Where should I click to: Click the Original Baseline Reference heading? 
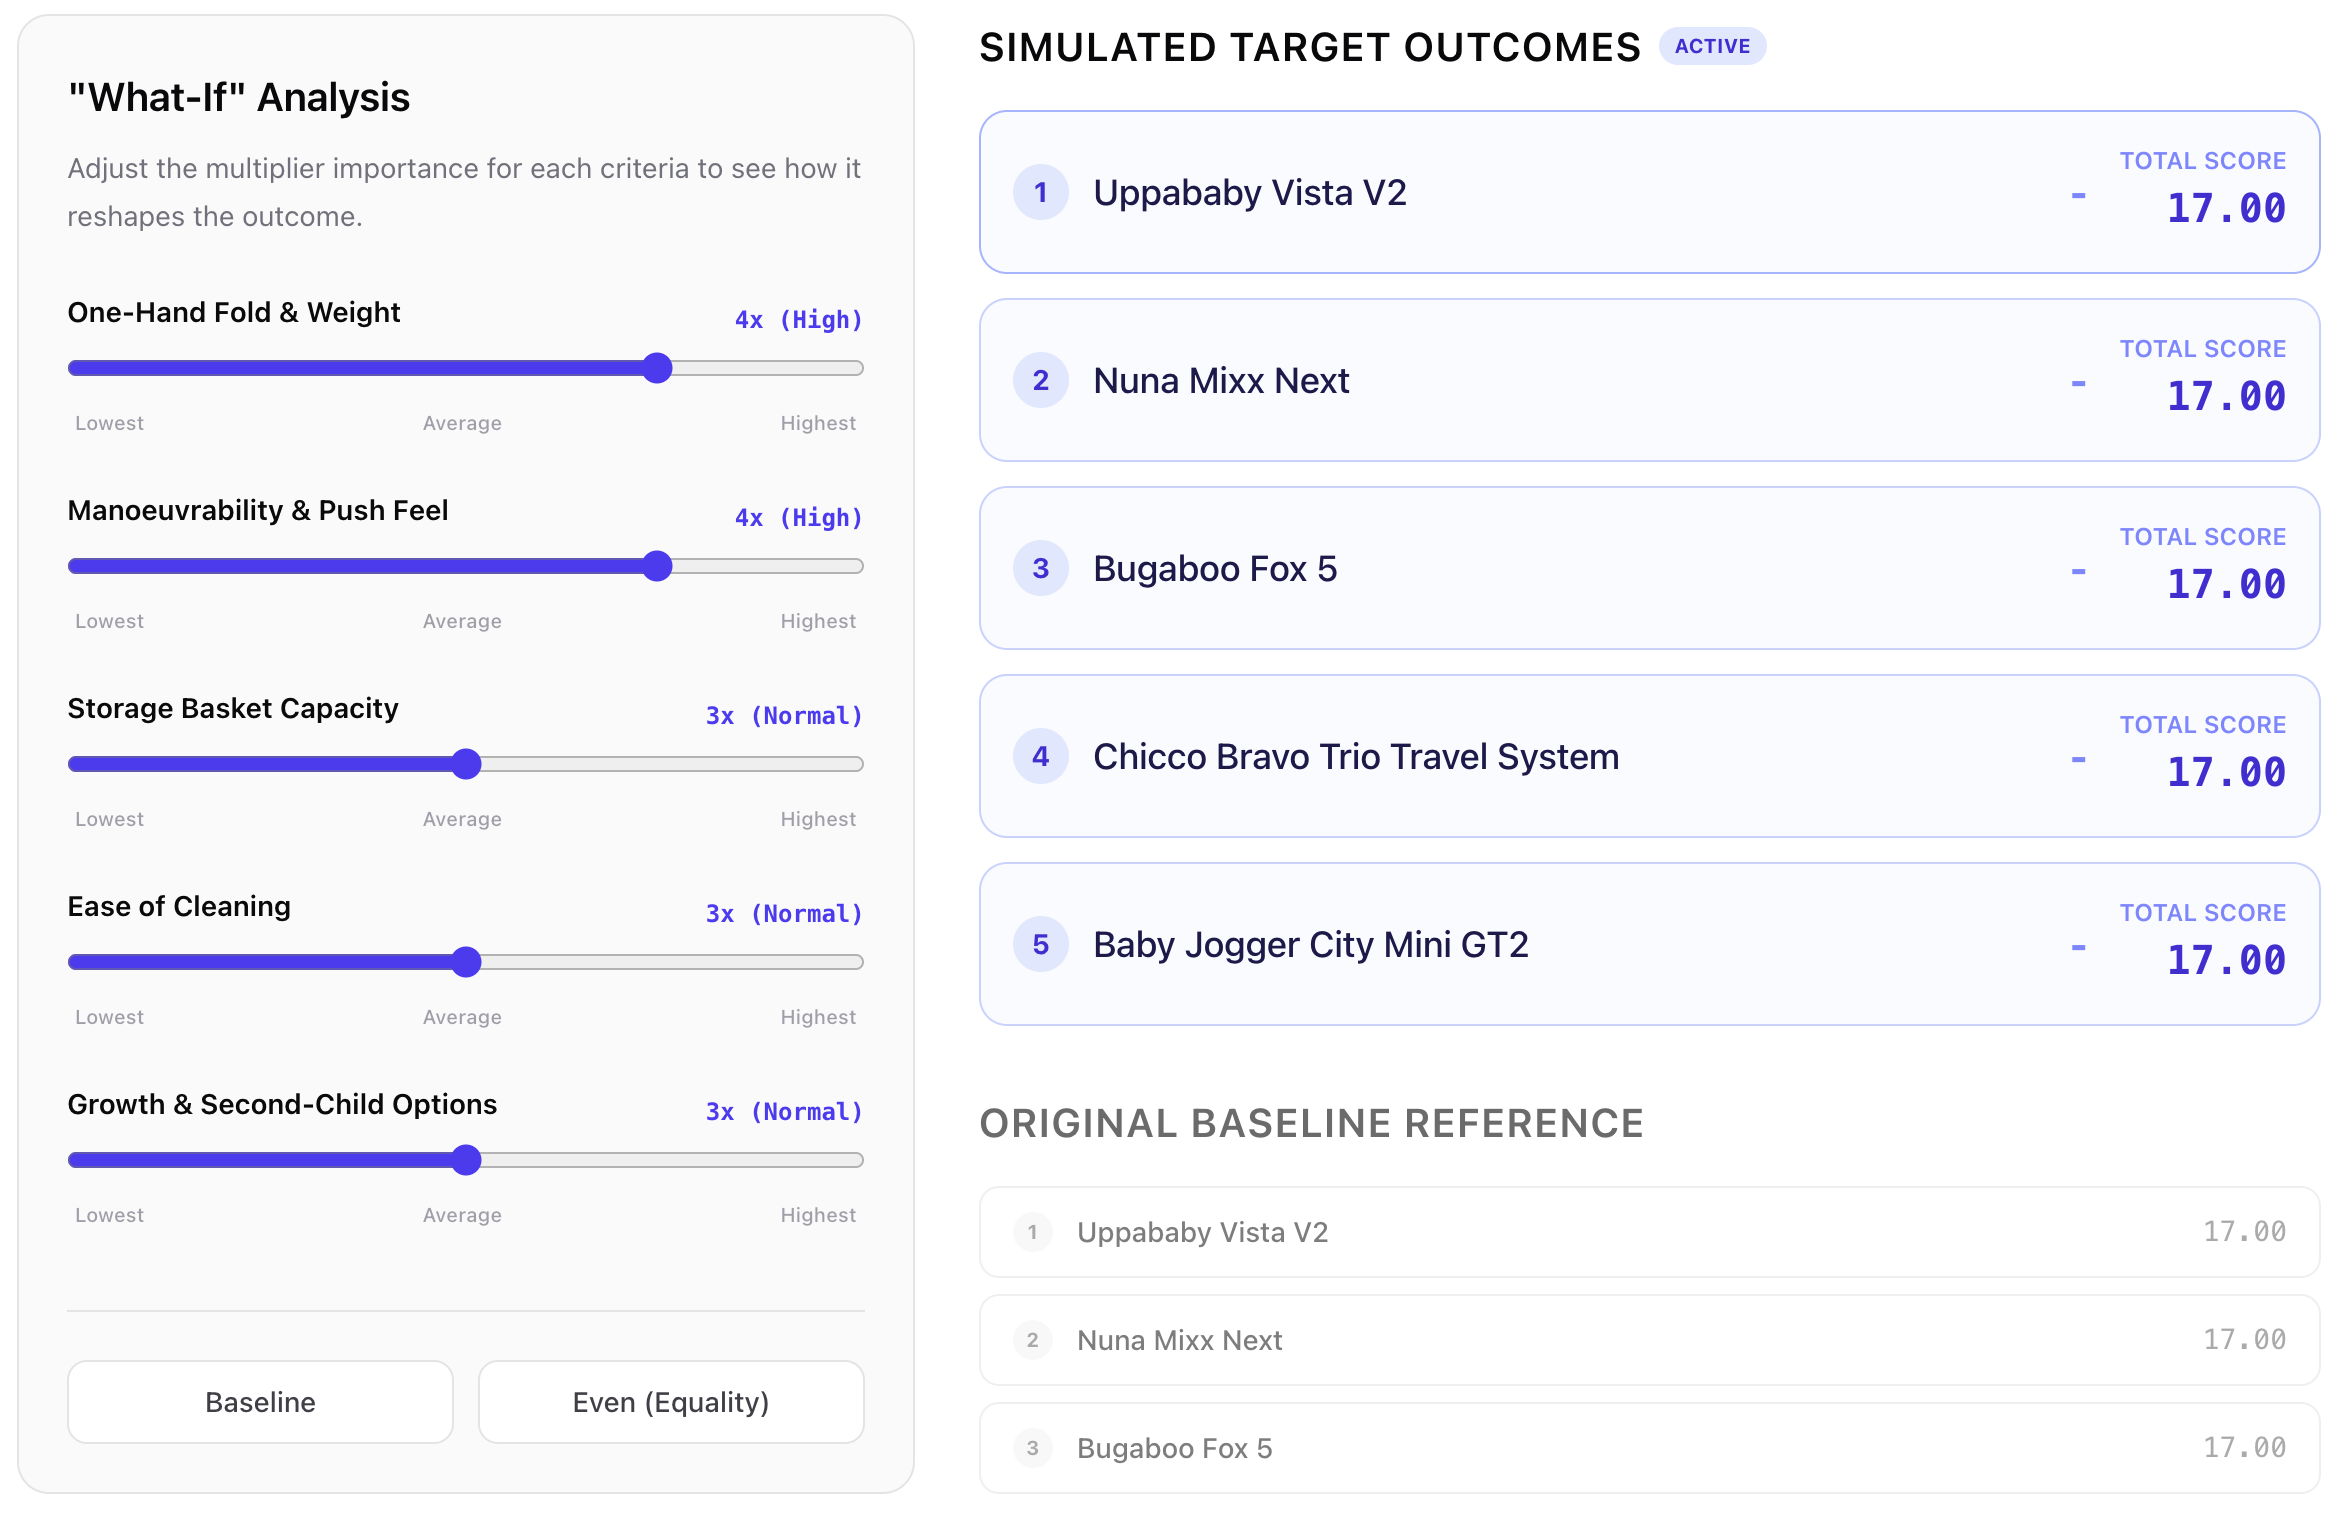(x=1311, y=1123)
